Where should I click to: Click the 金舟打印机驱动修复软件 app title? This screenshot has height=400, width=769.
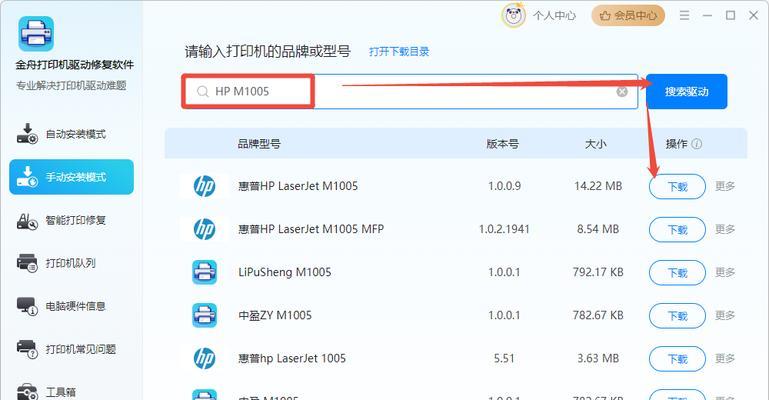tap(75, 65)
